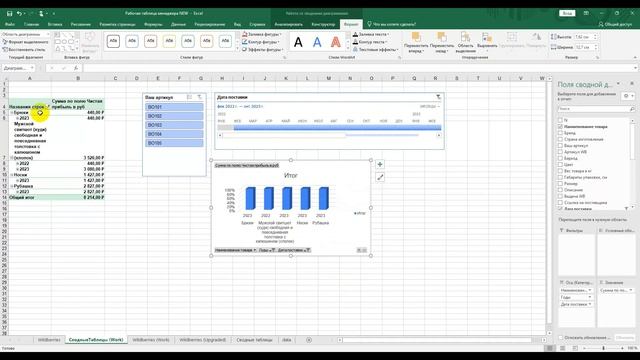Click the Вход sign-in button
640x360 pixels.
pos(567,13)
